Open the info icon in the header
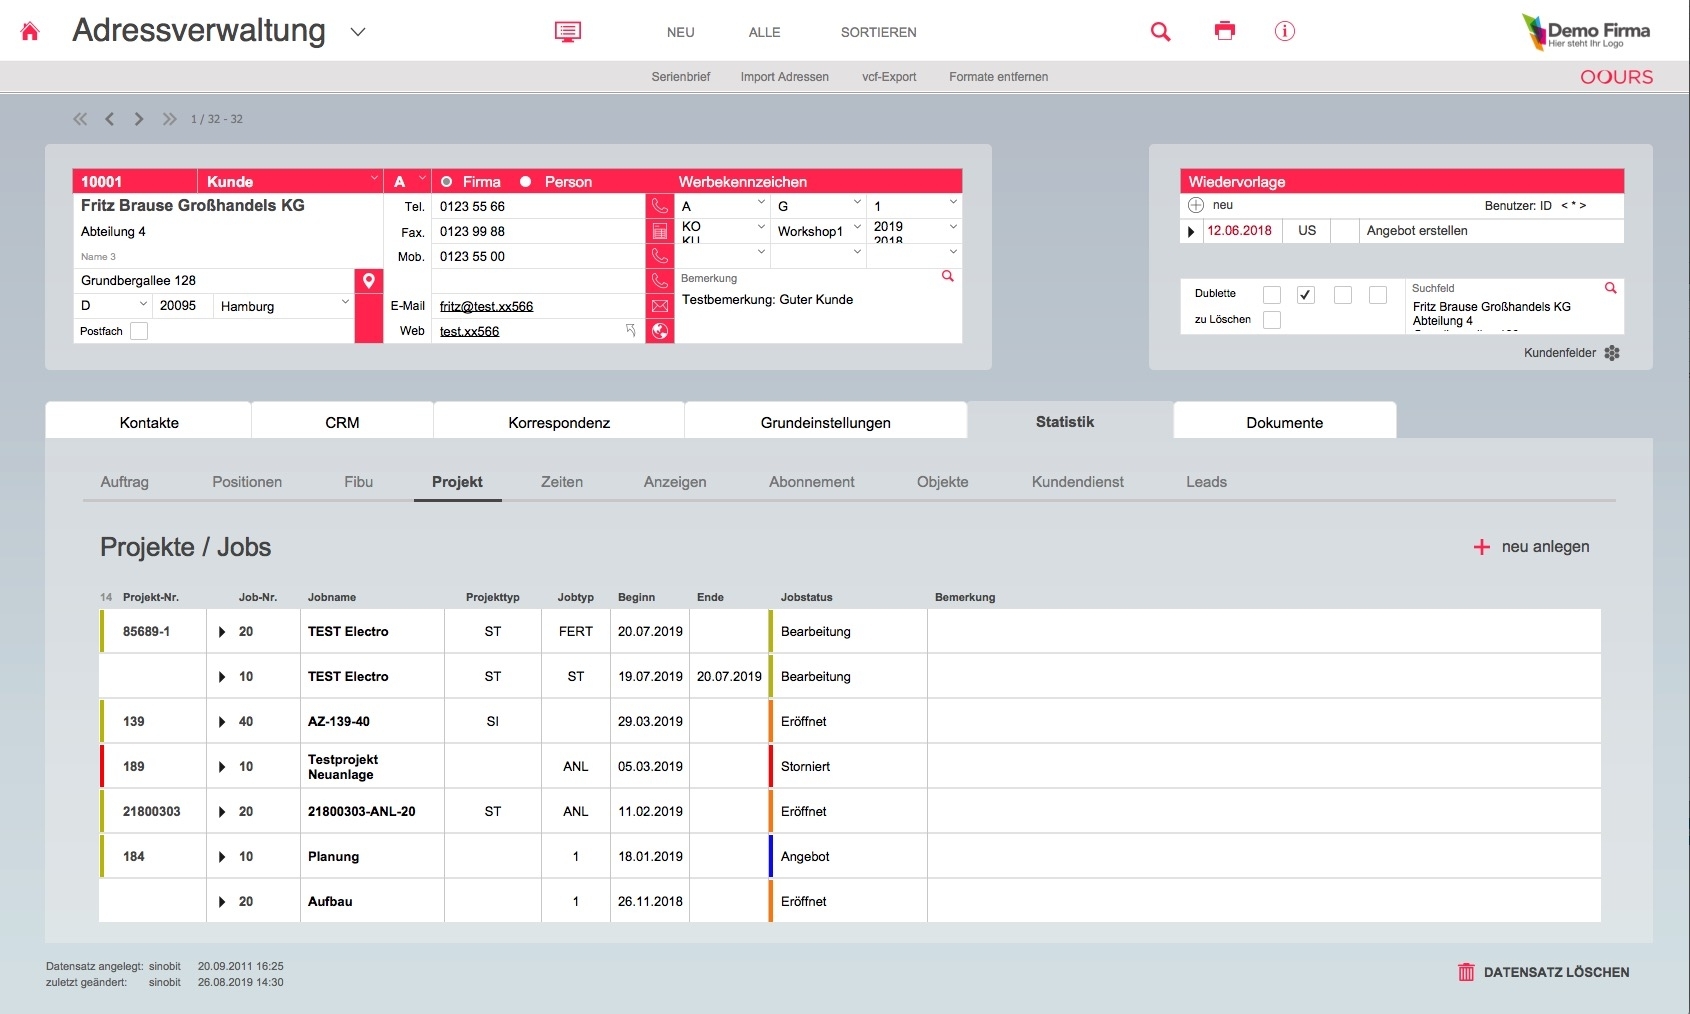The height and width of the screenshot is (1014, 1690). 1285,31
